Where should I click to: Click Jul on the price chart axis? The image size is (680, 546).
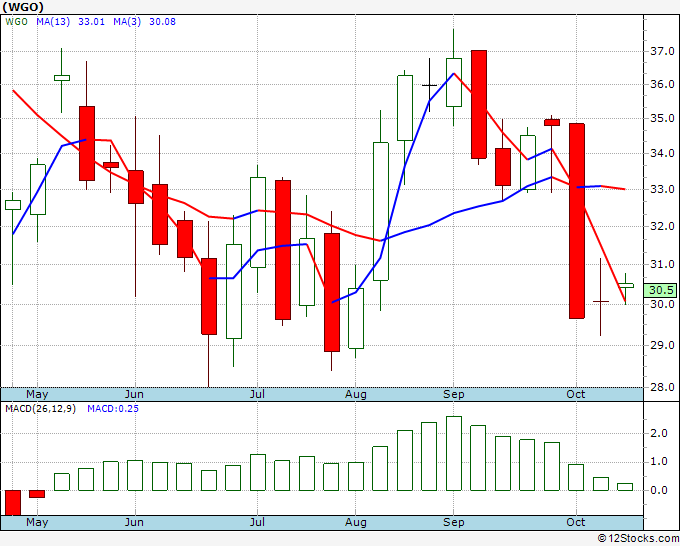pos(257,394)
